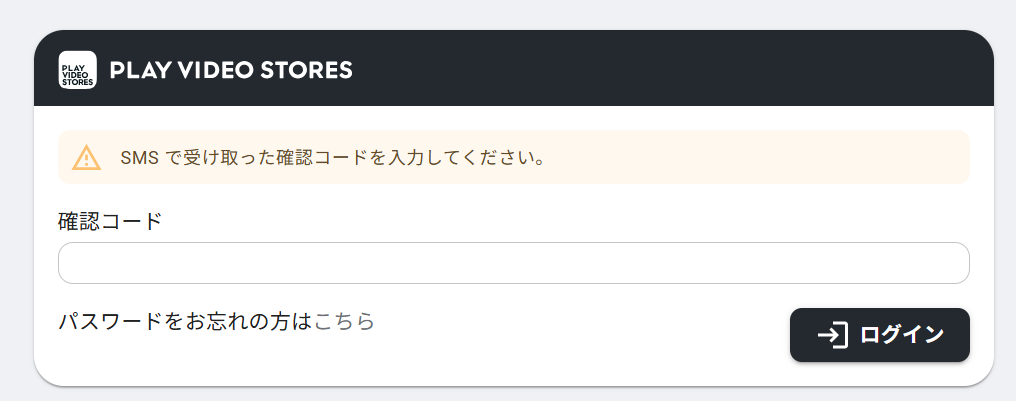Focus the 確認コード input field

(514, 263)
